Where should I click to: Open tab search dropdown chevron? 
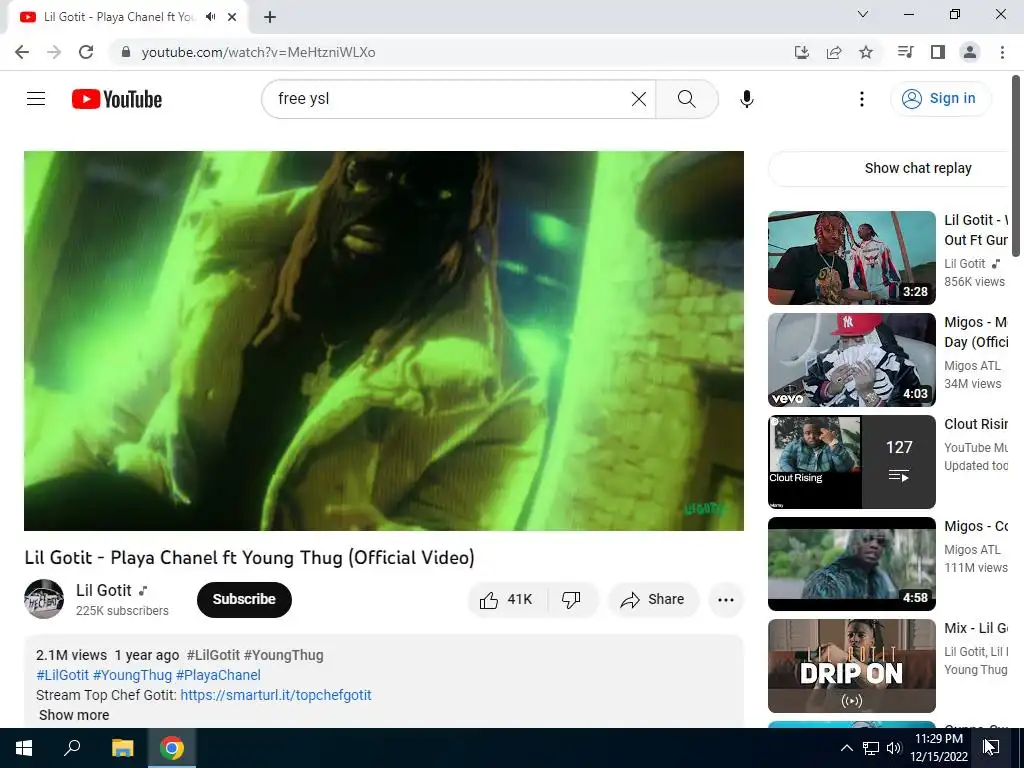click(x=863, y=14)
